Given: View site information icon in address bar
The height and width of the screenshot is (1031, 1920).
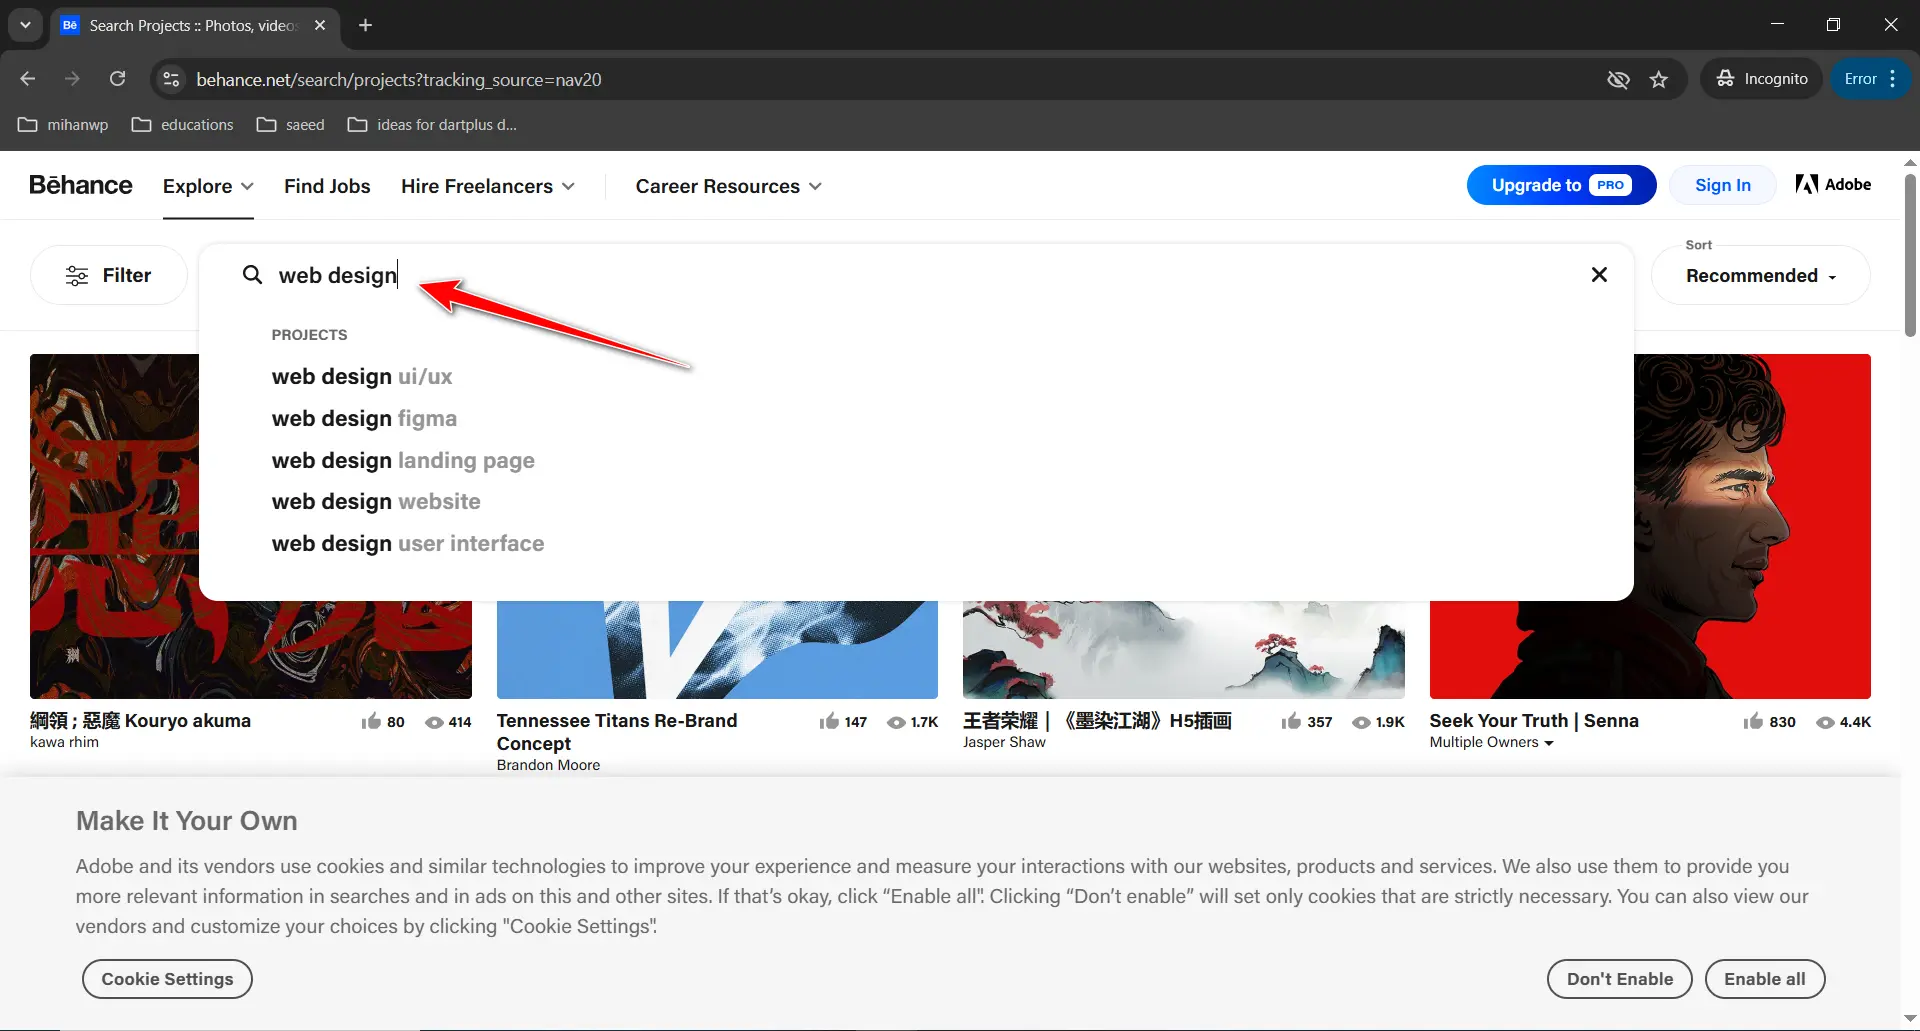Looking at the screenshot, I should click(x=172, y=79).
